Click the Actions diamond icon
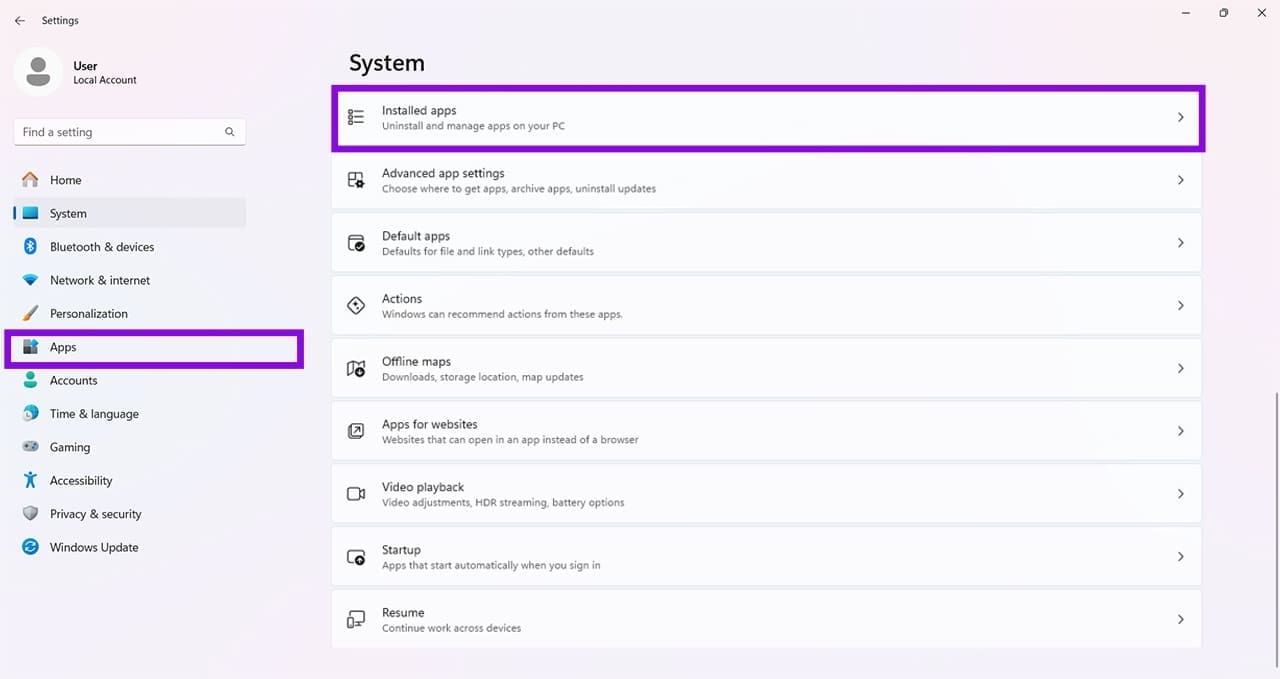Image resolution: width=1280 pixels, height=679 pixels. (x=356, y=306)
